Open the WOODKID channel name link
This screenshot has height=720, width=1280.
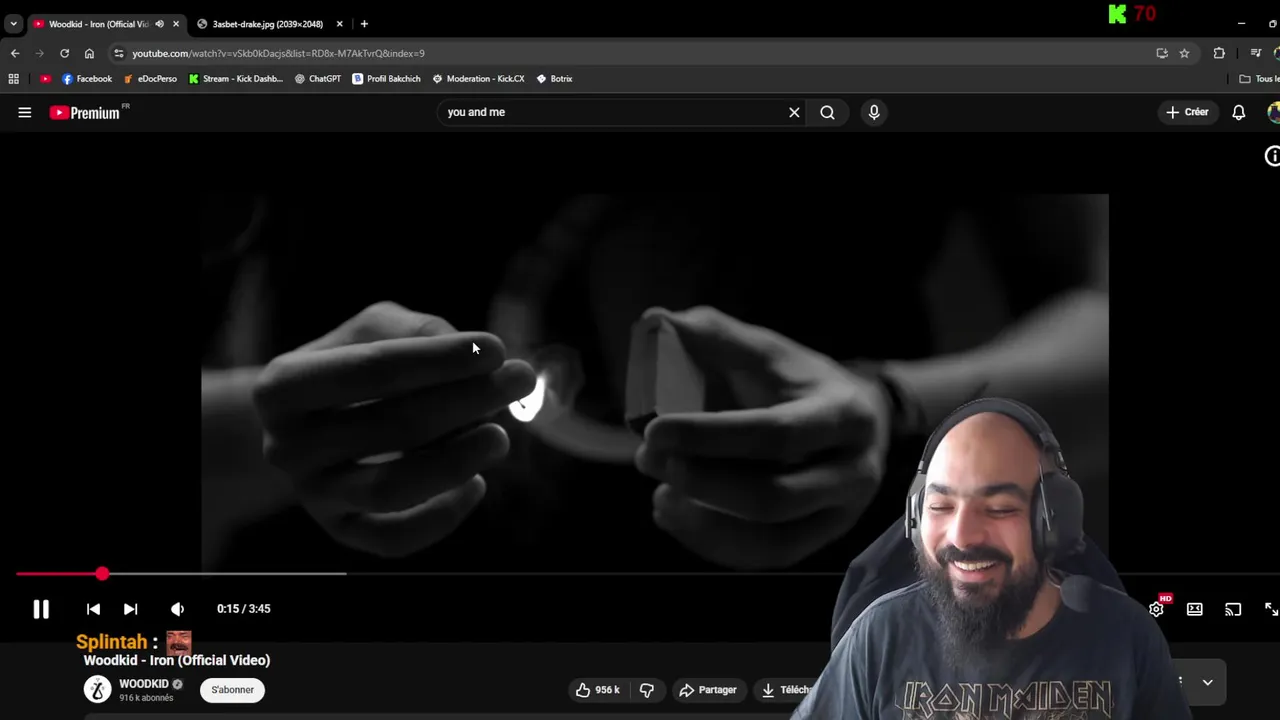pyautogui.click(x=143, y=684)
